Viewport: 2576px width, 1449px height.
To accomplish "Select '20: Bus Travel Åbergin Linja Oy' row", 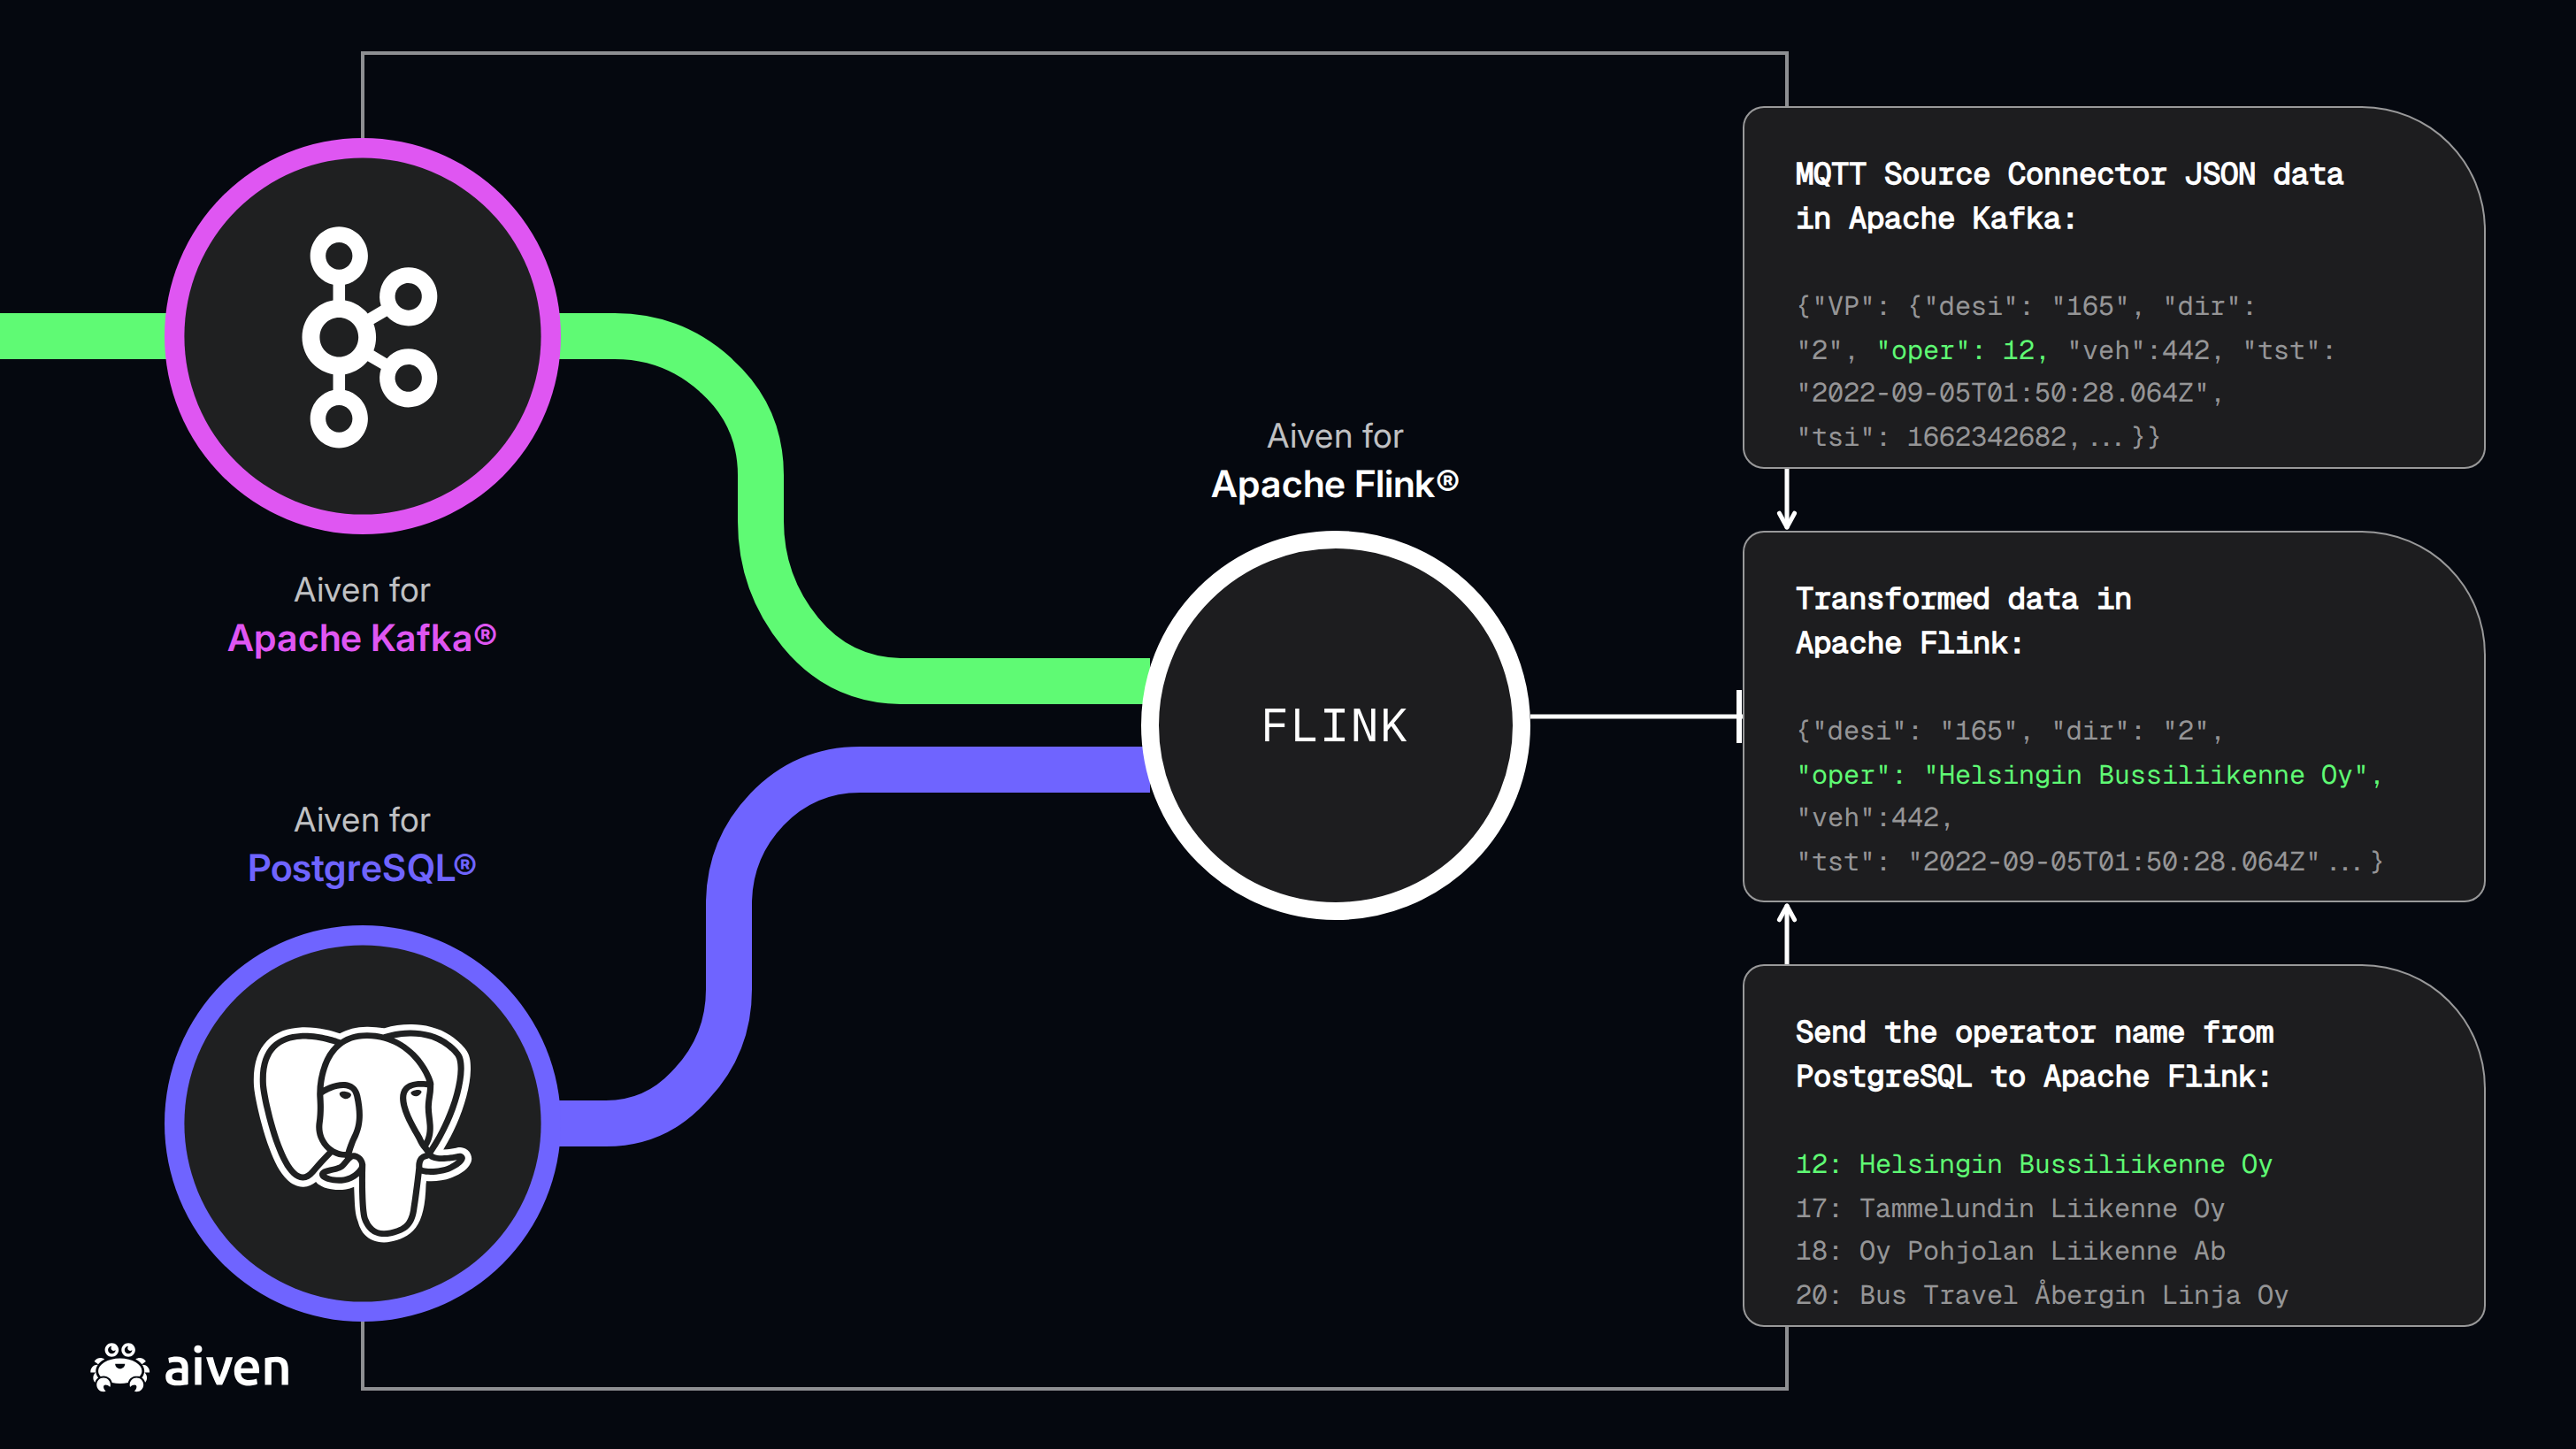I will click(2042, 1295).
